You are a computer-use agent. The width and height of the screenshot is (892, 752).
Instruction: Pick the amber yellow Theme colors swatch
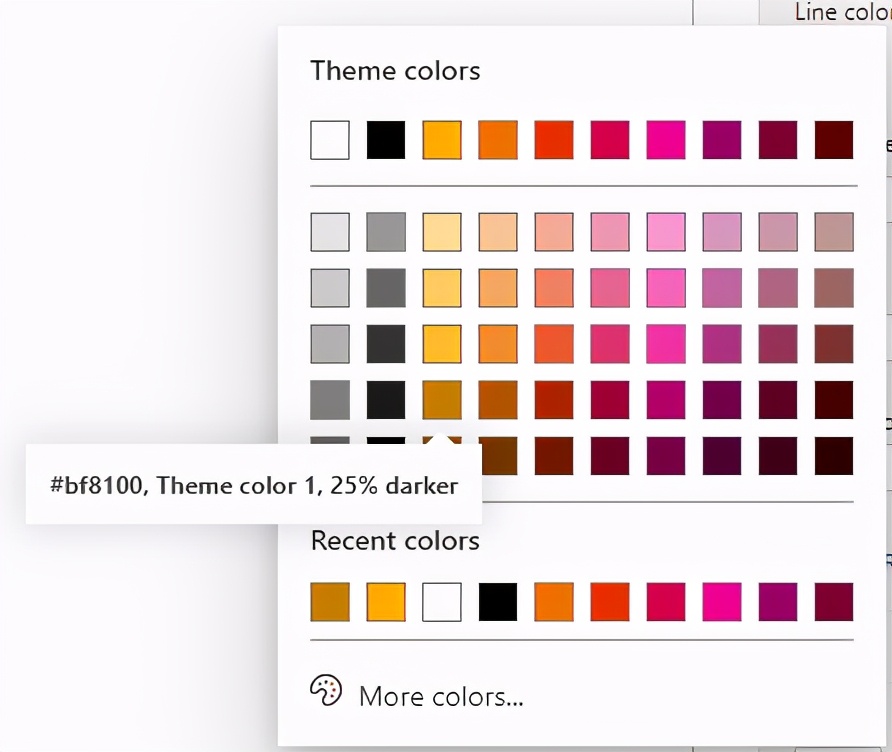pos(442,140)
